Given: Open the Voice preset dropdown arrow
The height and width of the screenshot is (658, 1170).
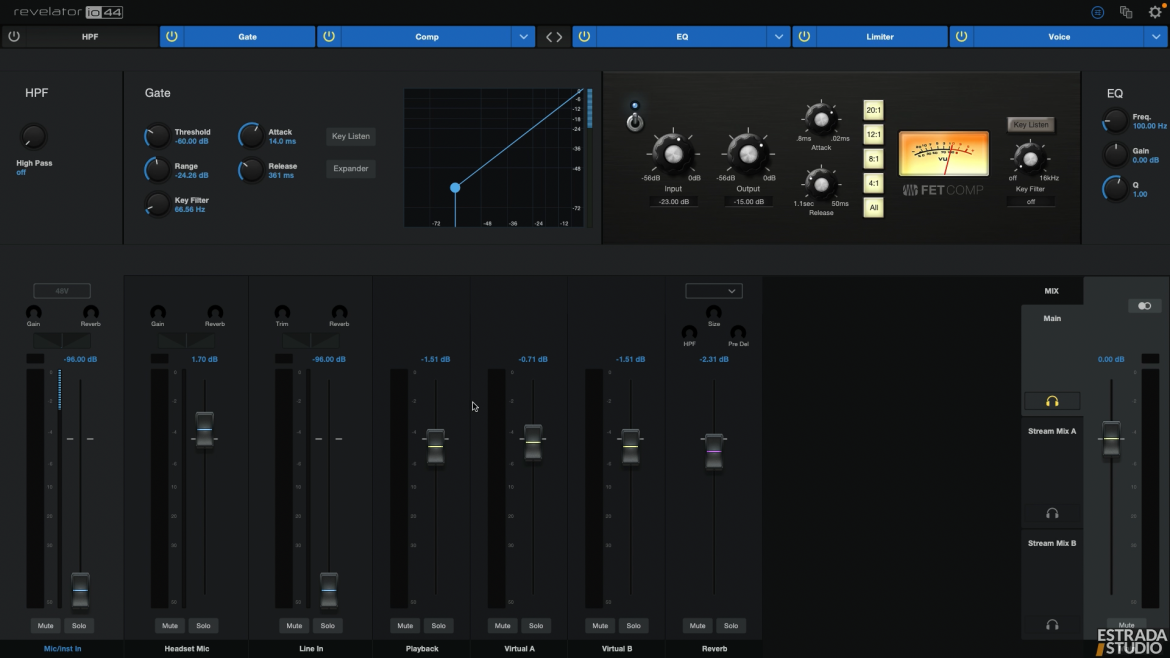Looking at the screenshot, I should pos(1156,37).
